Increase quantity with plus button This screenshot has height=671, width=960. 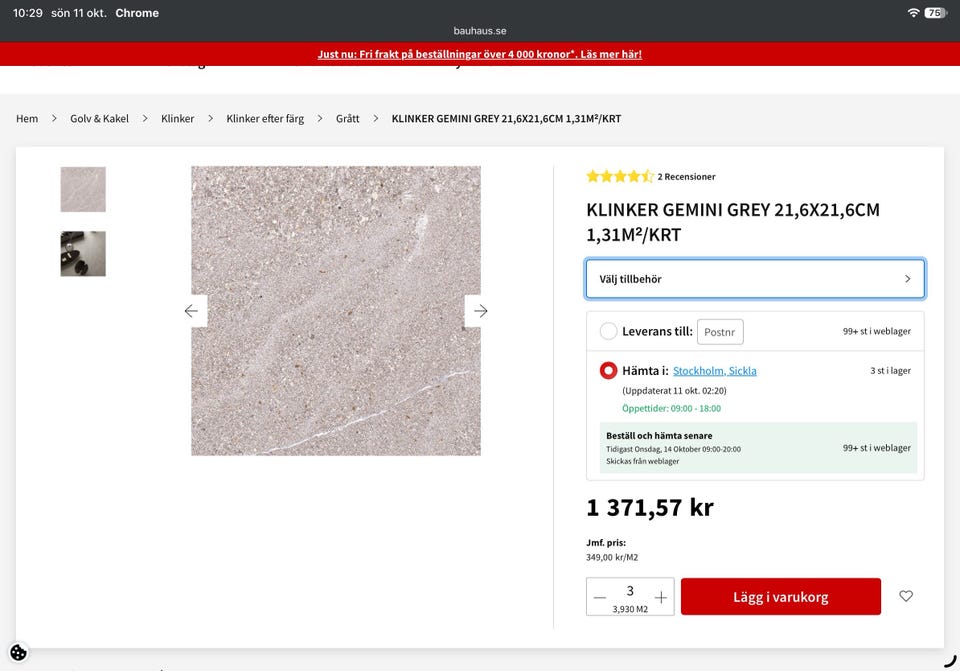661,597
